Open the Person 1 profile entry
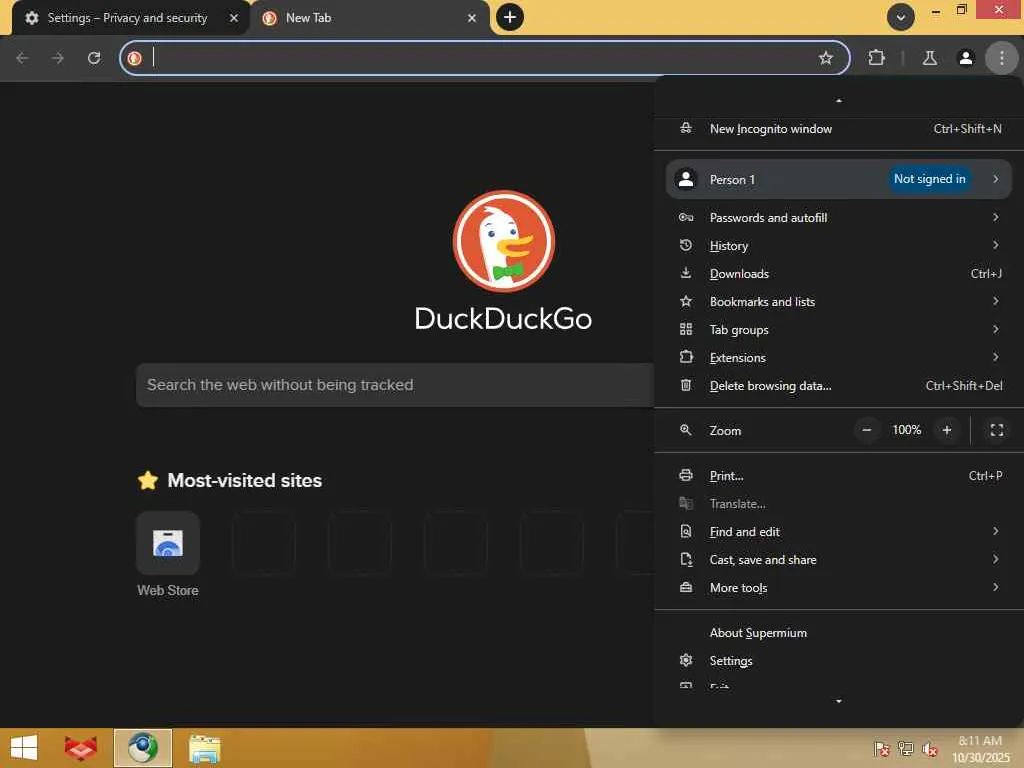The height and width of the screenshot is (768, 1024). pos(839,179)
